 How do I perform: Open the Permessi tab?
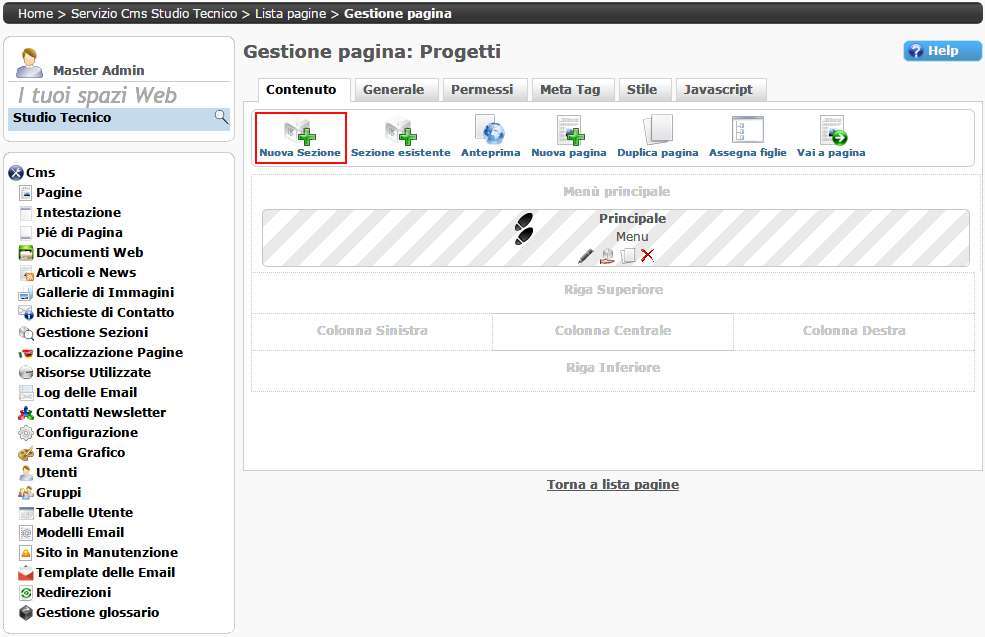tap(482, 90)
